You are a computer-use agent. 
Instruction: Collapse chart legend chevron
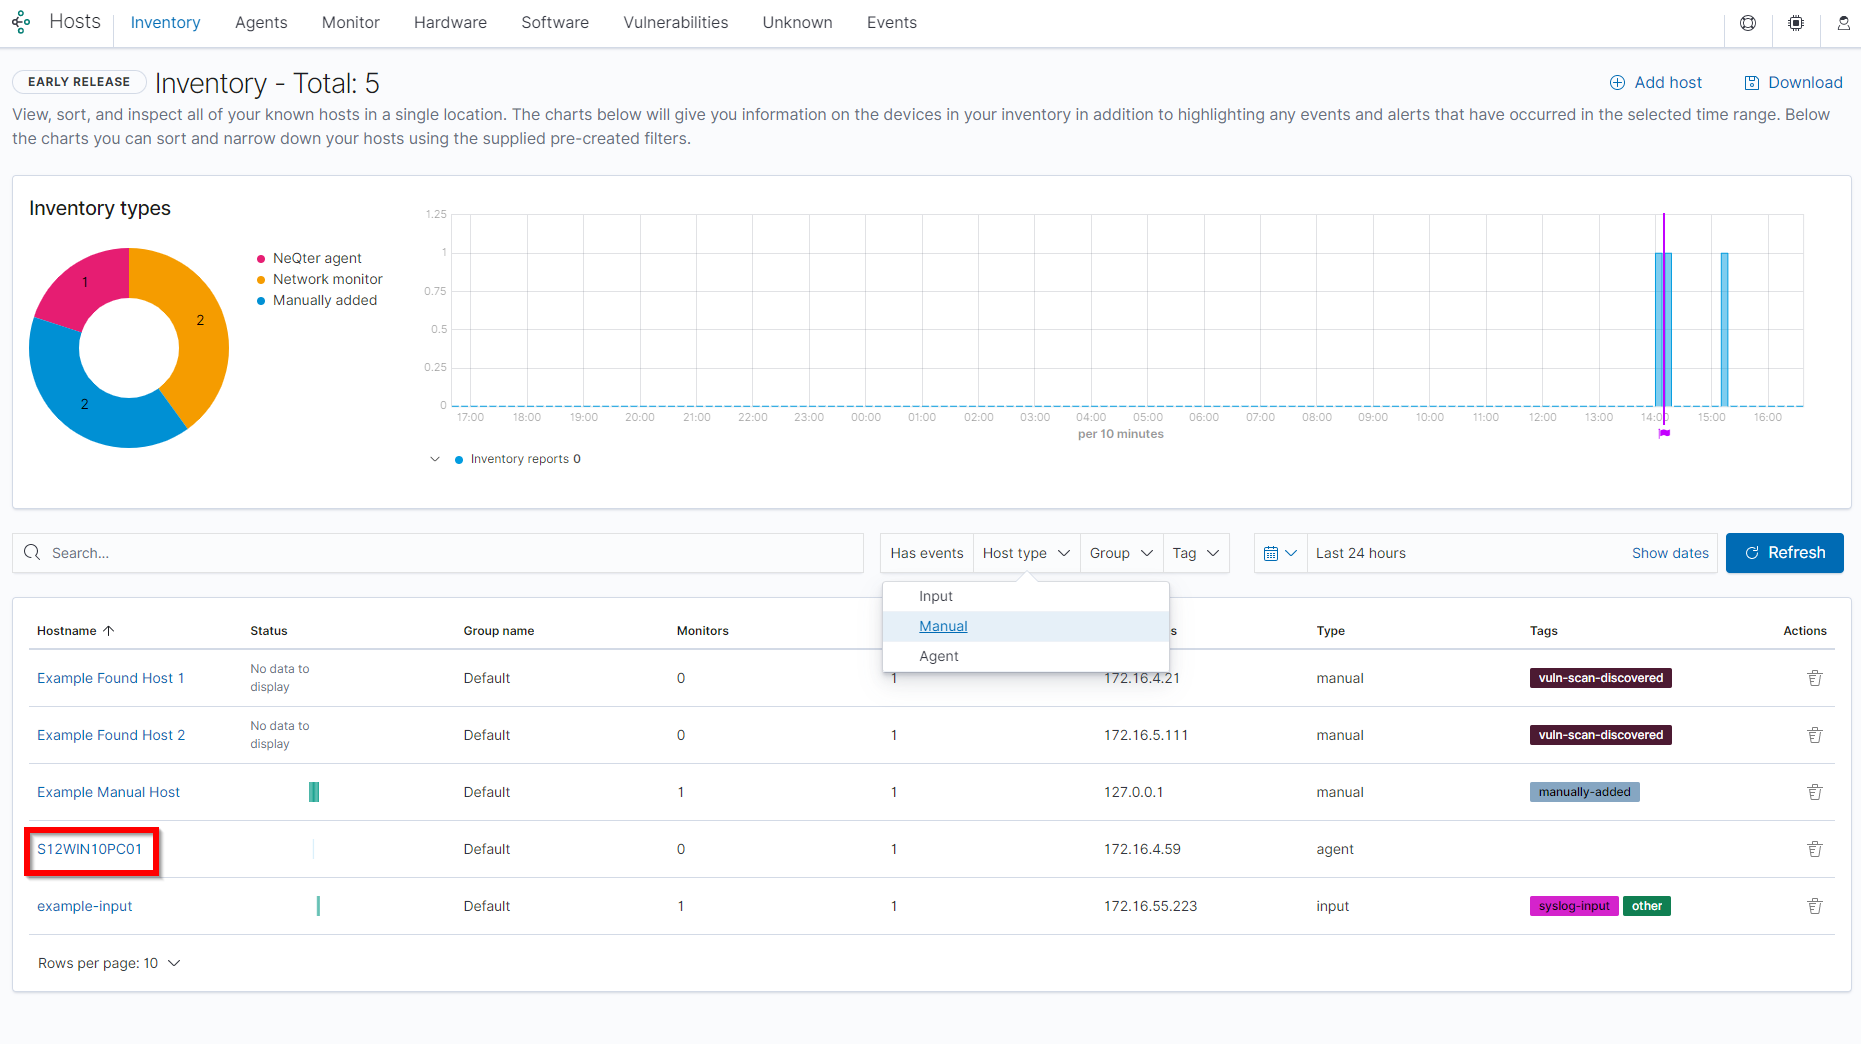coord(435,459)
